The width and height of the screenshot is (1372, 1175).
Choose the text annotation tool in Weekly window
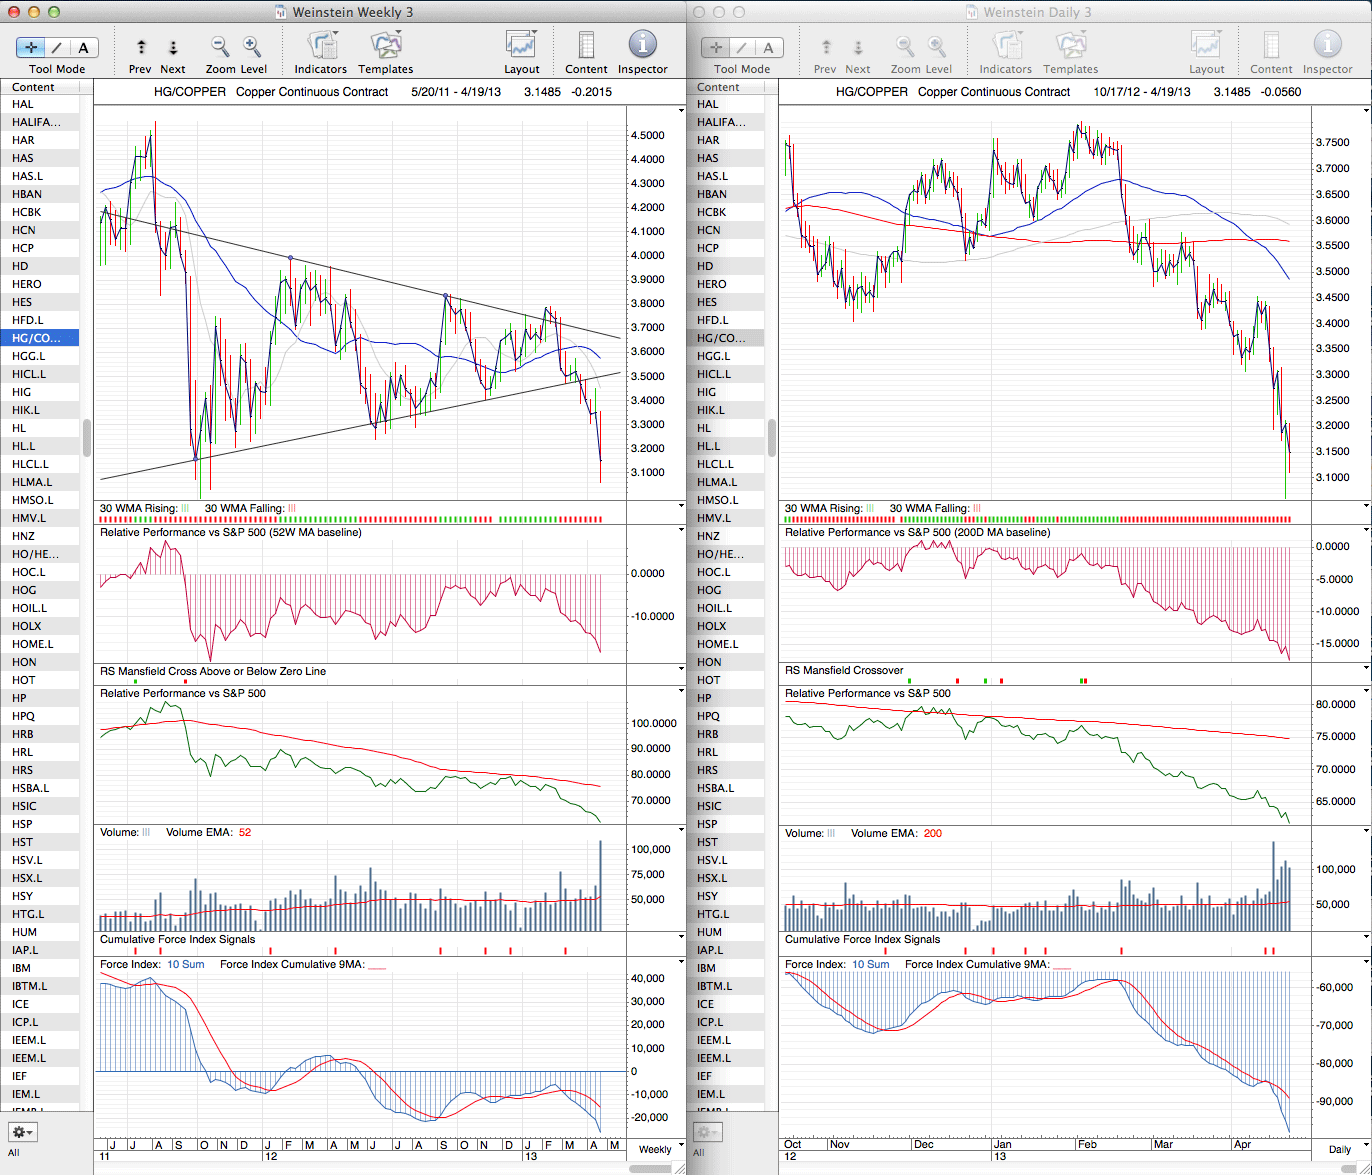tap(84, 47)
